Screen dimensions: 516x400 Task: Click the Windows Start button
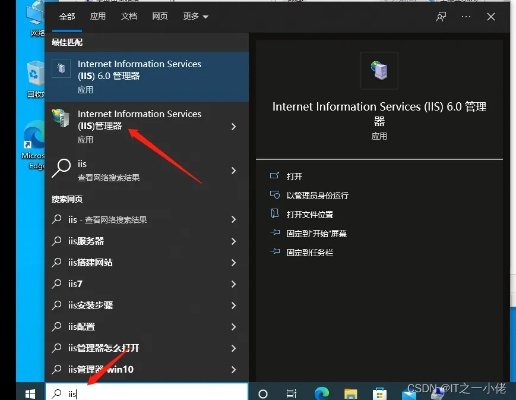pyautogui.click(x=30, y=394)
